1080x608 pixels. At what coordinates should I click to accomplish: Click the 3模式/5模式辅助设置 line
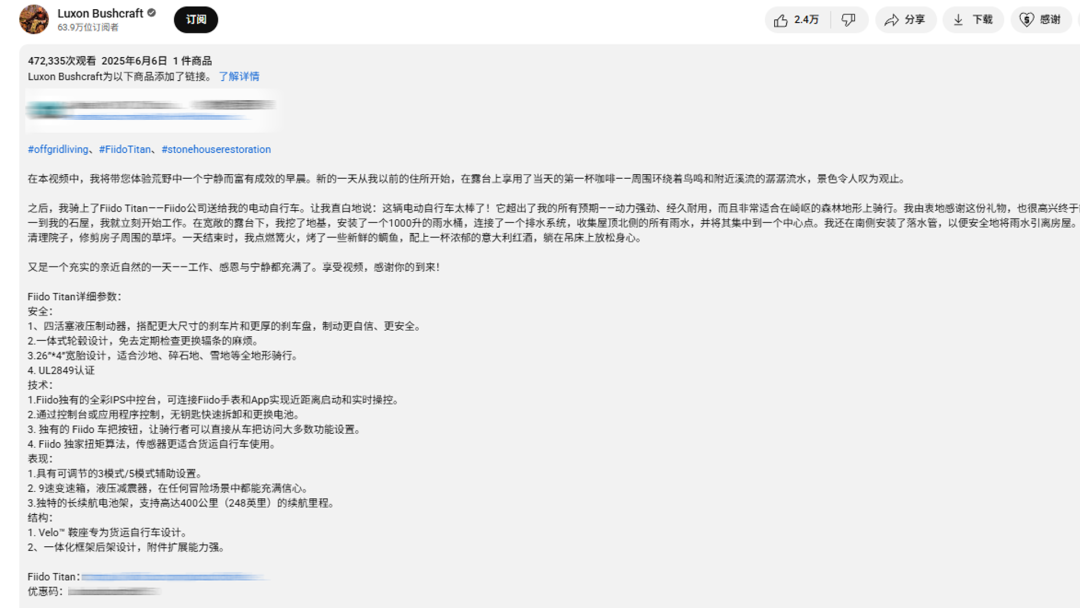116,474
